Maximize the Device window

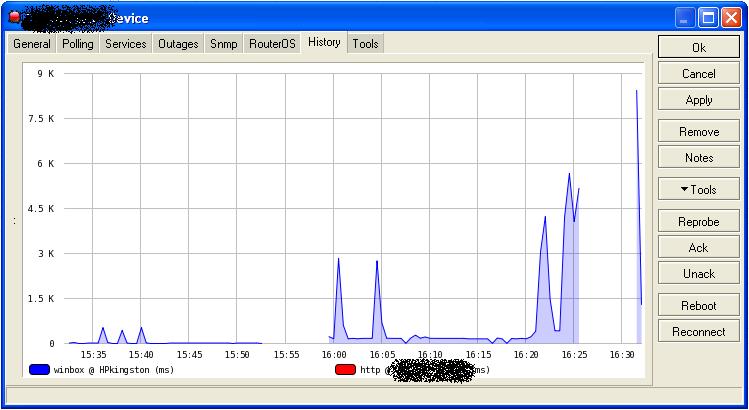click(x=708, y=19)
